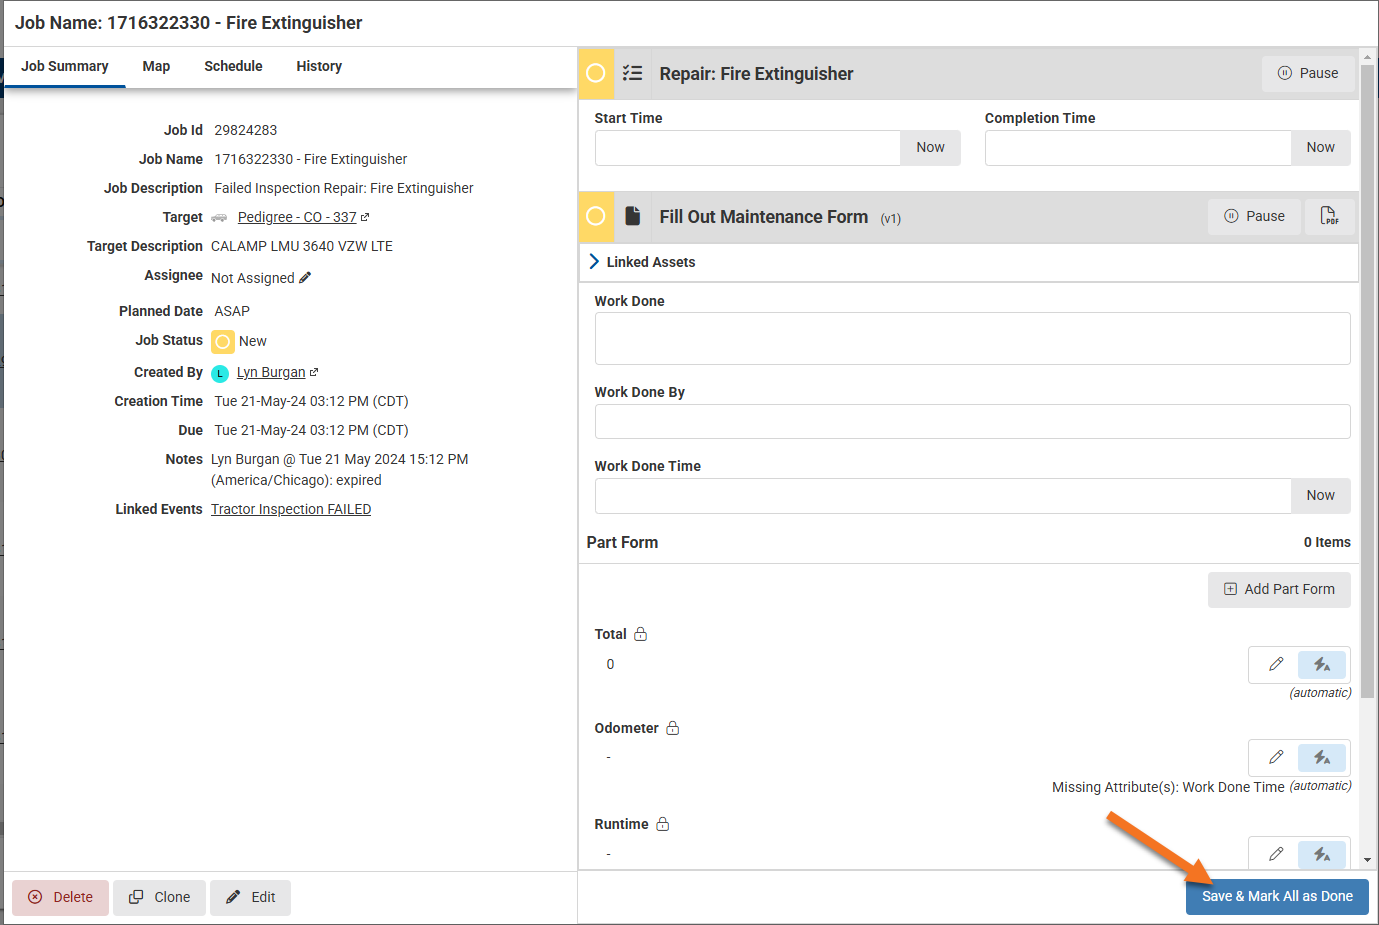The width and height of the screenshot is (1379, 925).
Task: Open the Lyn Burgan user link
Action: coord(271,372)
